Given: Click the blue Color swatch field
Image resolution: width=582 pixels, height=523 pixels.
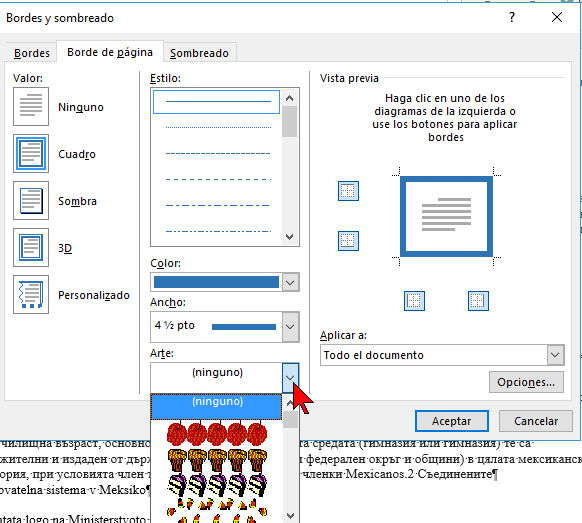Looking at the screenshot, I should tap(216, 282).
